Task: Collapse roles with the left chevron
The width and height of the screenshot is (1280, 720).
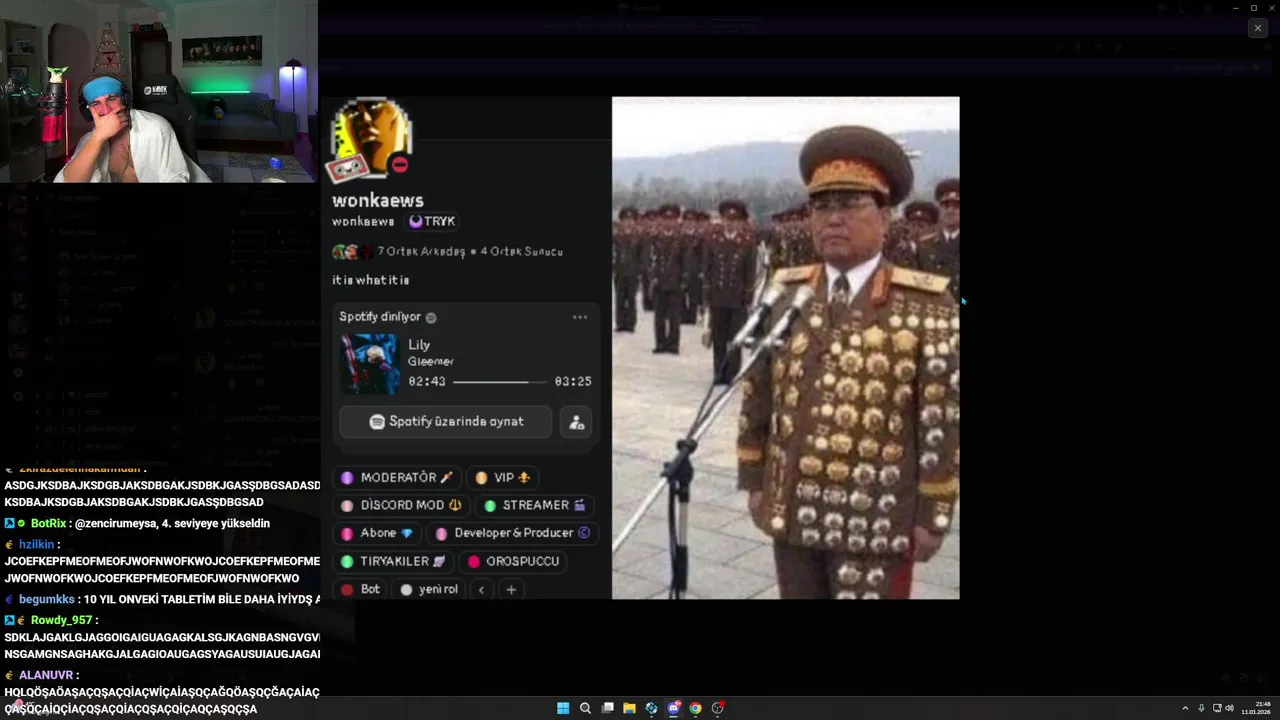Action: tap(481, 590)
